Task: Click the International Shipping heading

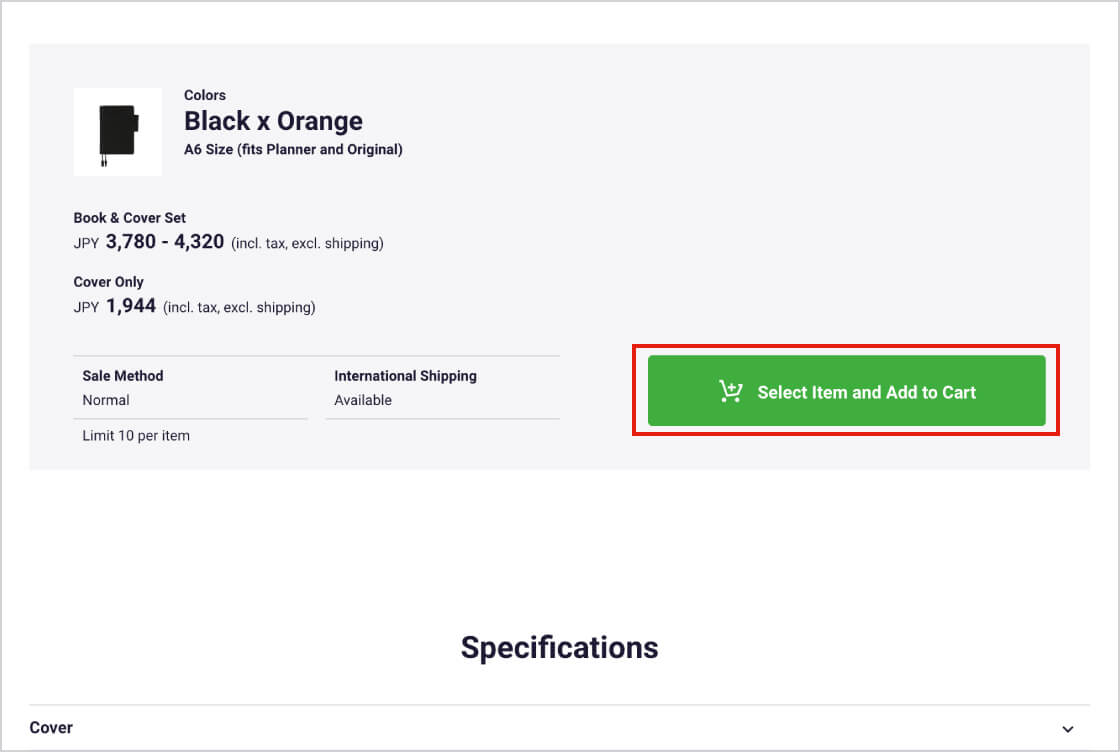Action: [x=405, y=376]
